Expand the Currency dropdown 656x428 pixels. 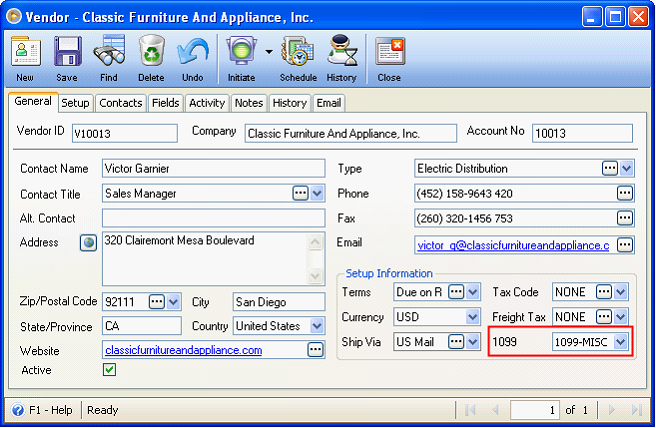pos(473,316)
